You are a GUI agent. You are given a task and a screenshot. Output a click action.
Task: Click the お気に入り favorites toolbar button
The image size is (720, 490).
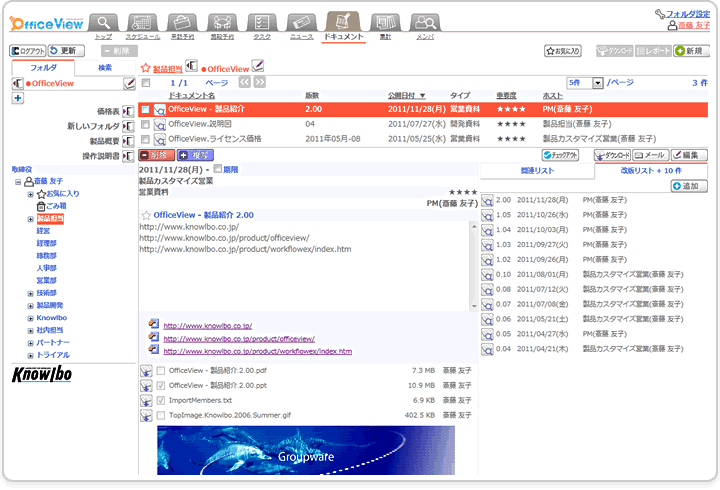pyautogui.click(x=562, y=51)
